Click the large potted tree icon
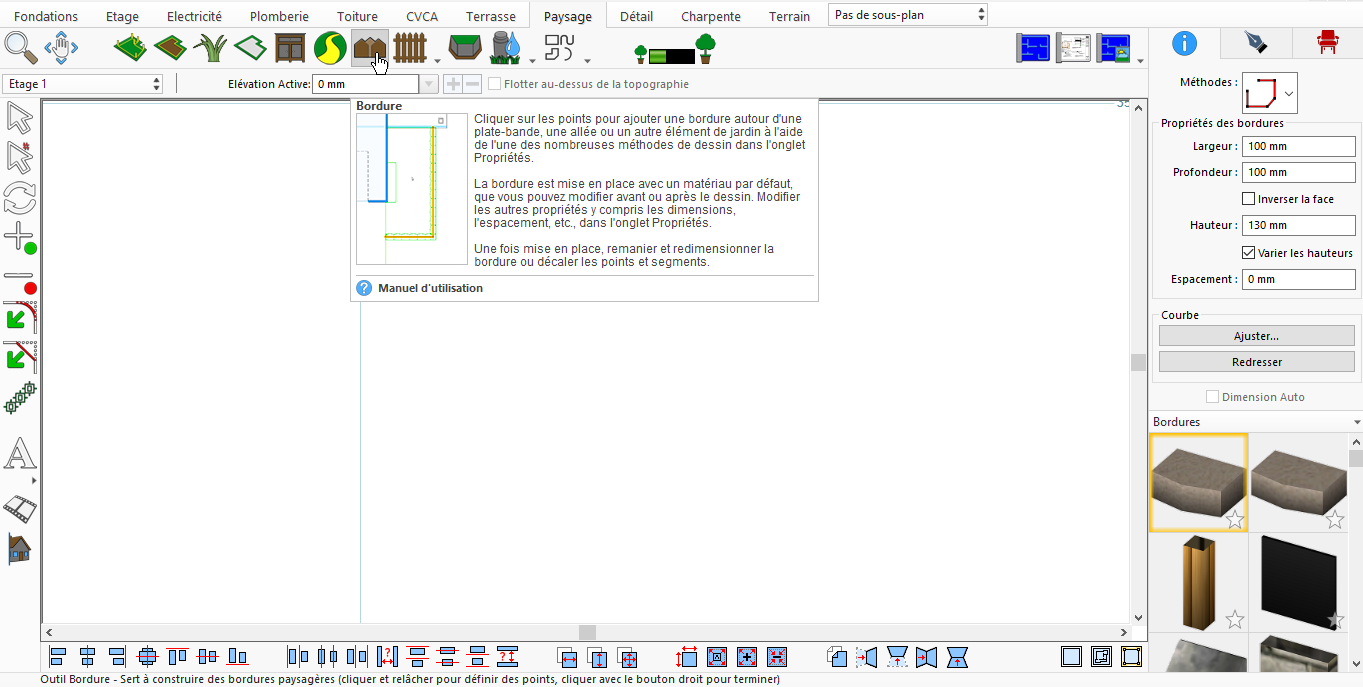The image size is (1363, 687). pyautogui.click(x=706, y=47)
